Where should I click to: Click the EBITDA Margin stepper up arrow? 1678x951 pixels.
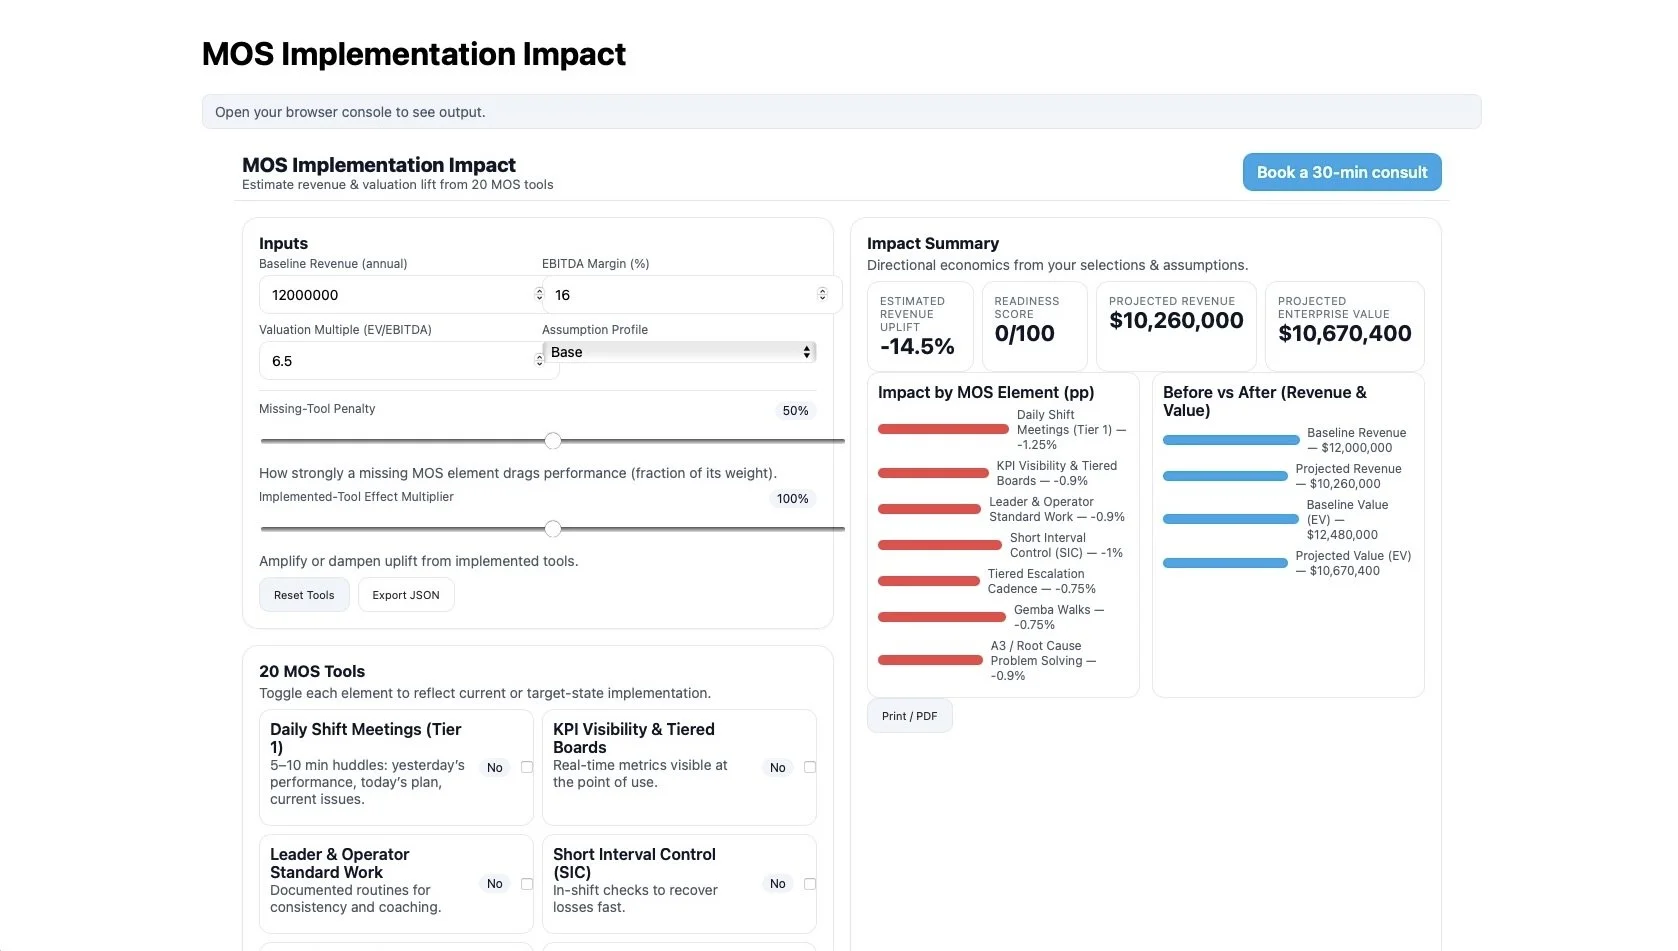tap(823, 290)
